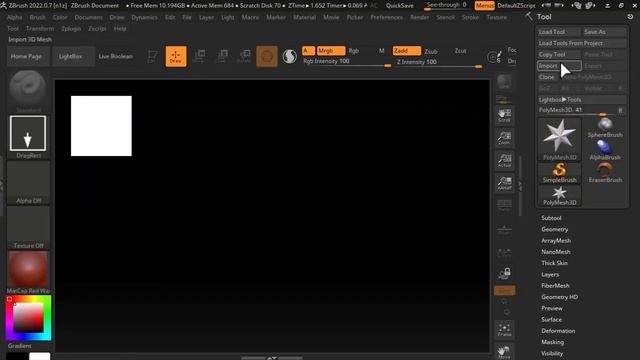Click the Frame icon in right shelf

(504, 330)
